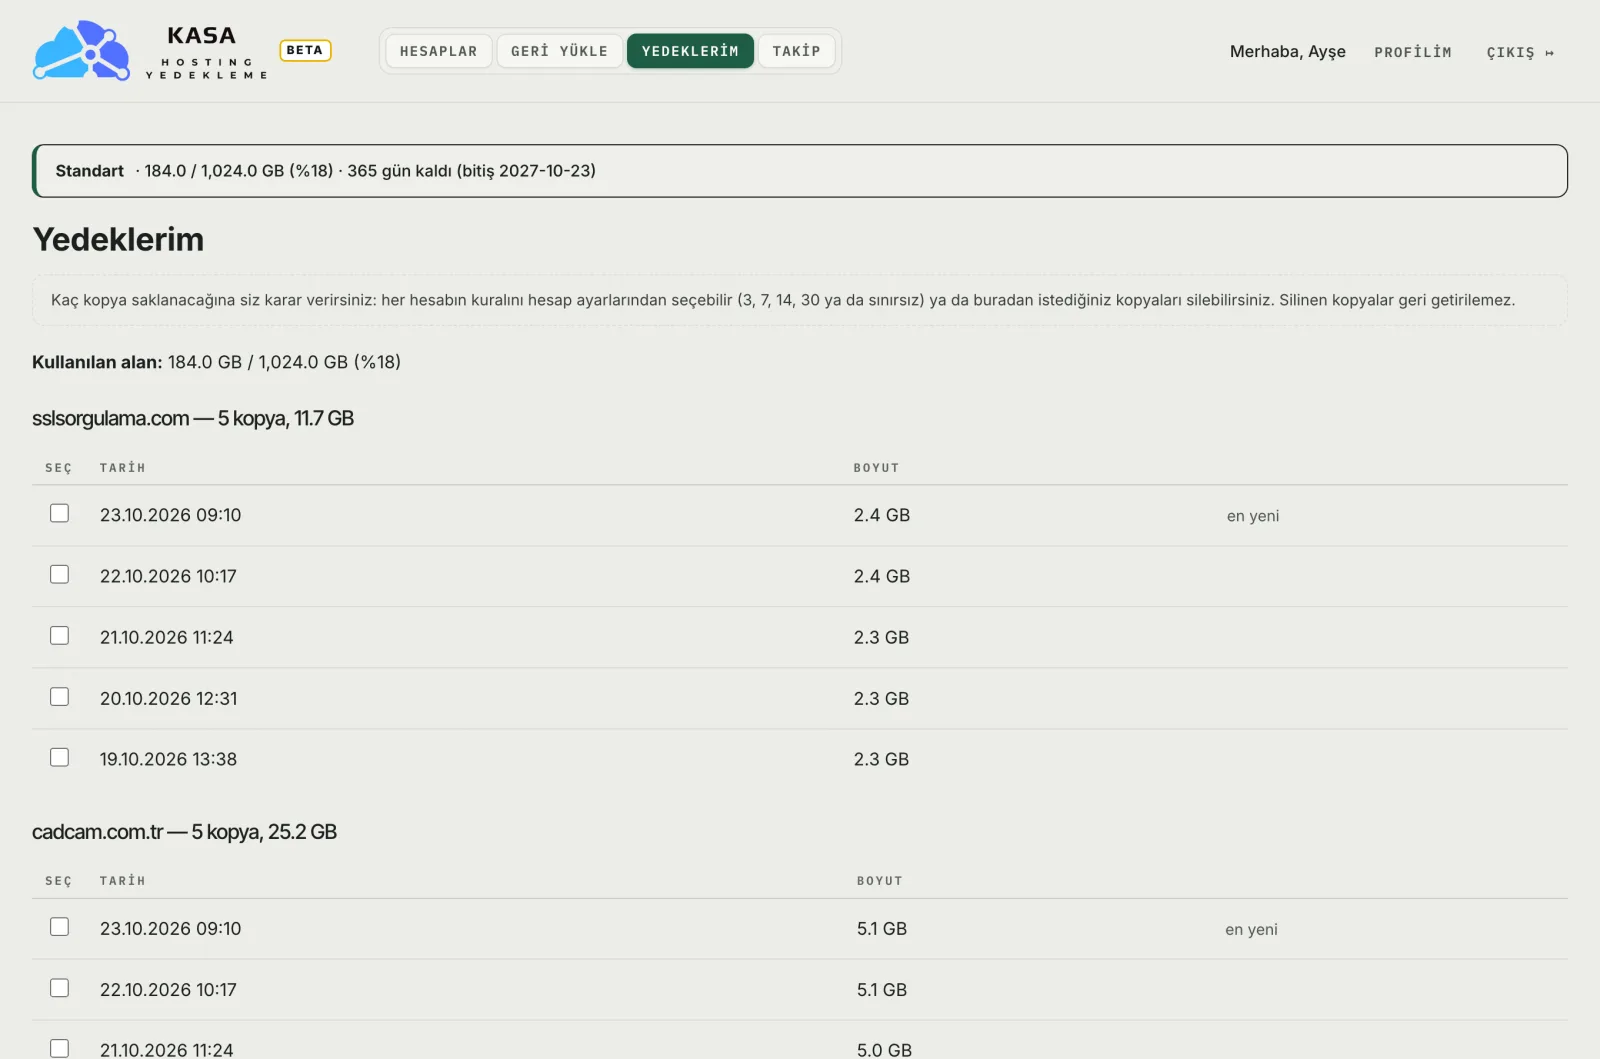Click the Kasa cloud logo icon
This screenshot has height=1059, width=1600.
(x=81, y=50)
